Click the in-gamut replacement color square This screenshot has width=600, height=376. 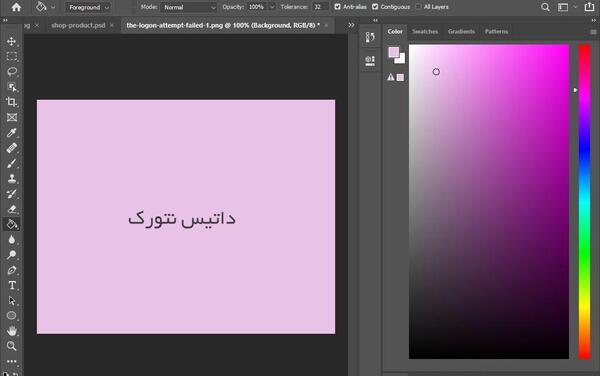400,78
